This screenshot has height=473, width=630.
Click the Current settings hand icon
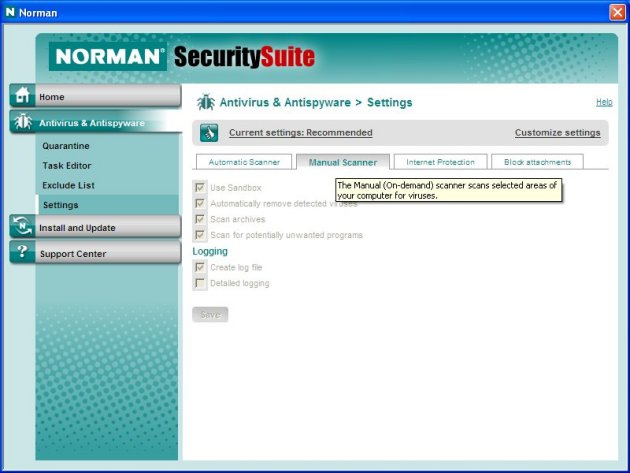click(209, 133)
